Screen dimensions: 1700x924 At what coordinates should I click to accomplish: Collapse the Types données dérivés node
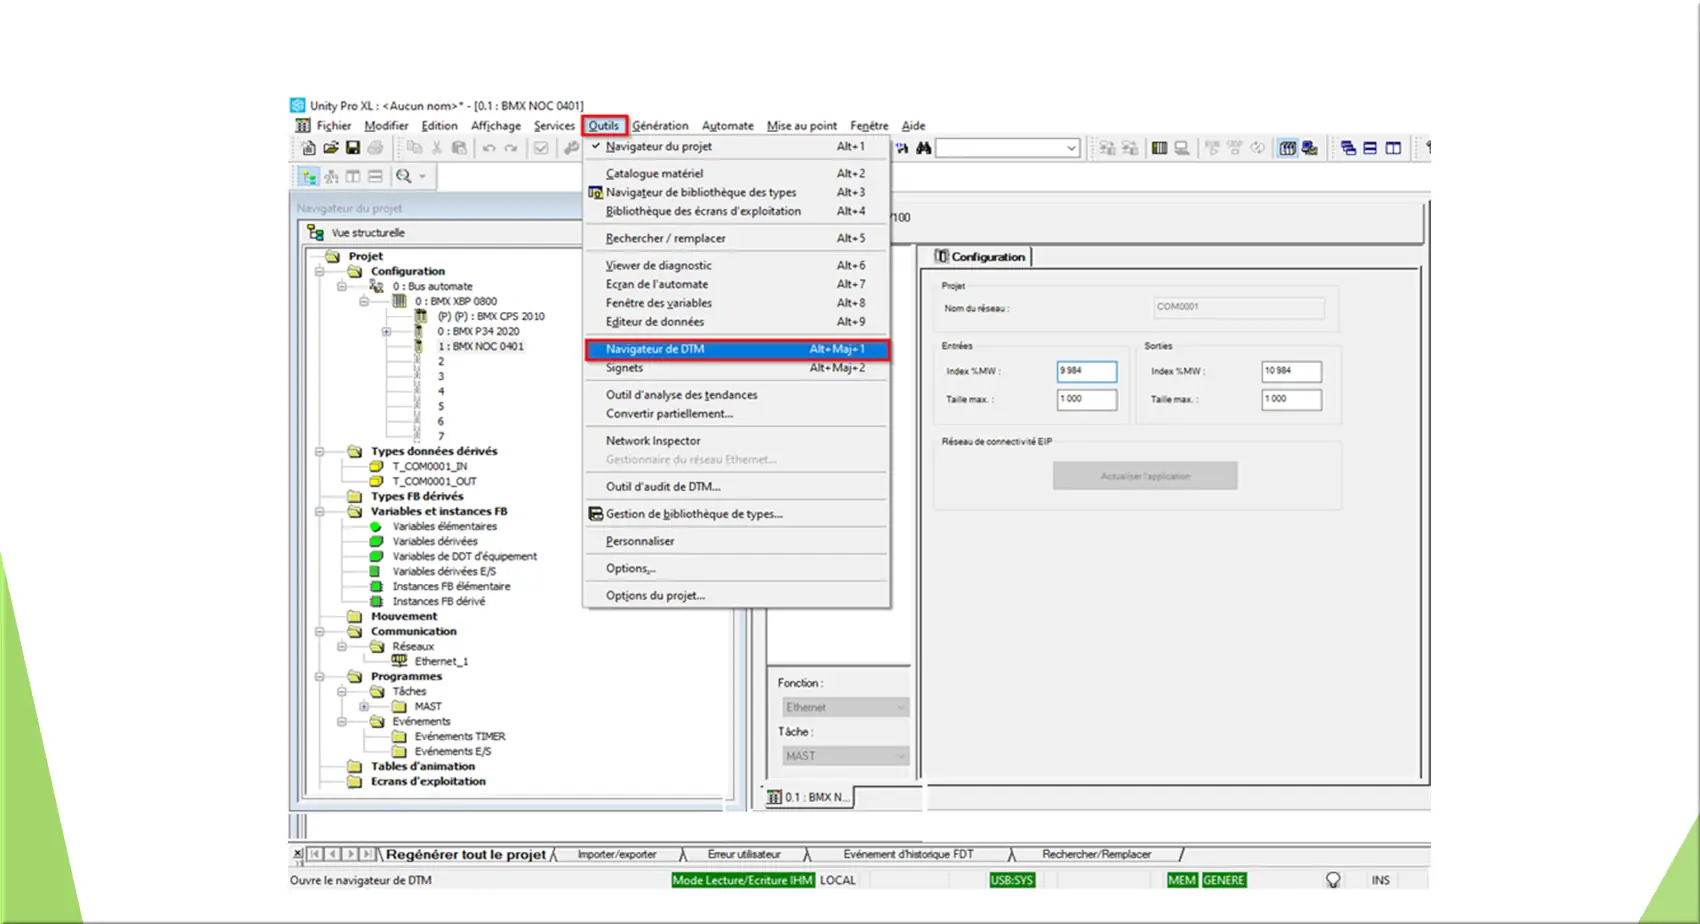320,451
